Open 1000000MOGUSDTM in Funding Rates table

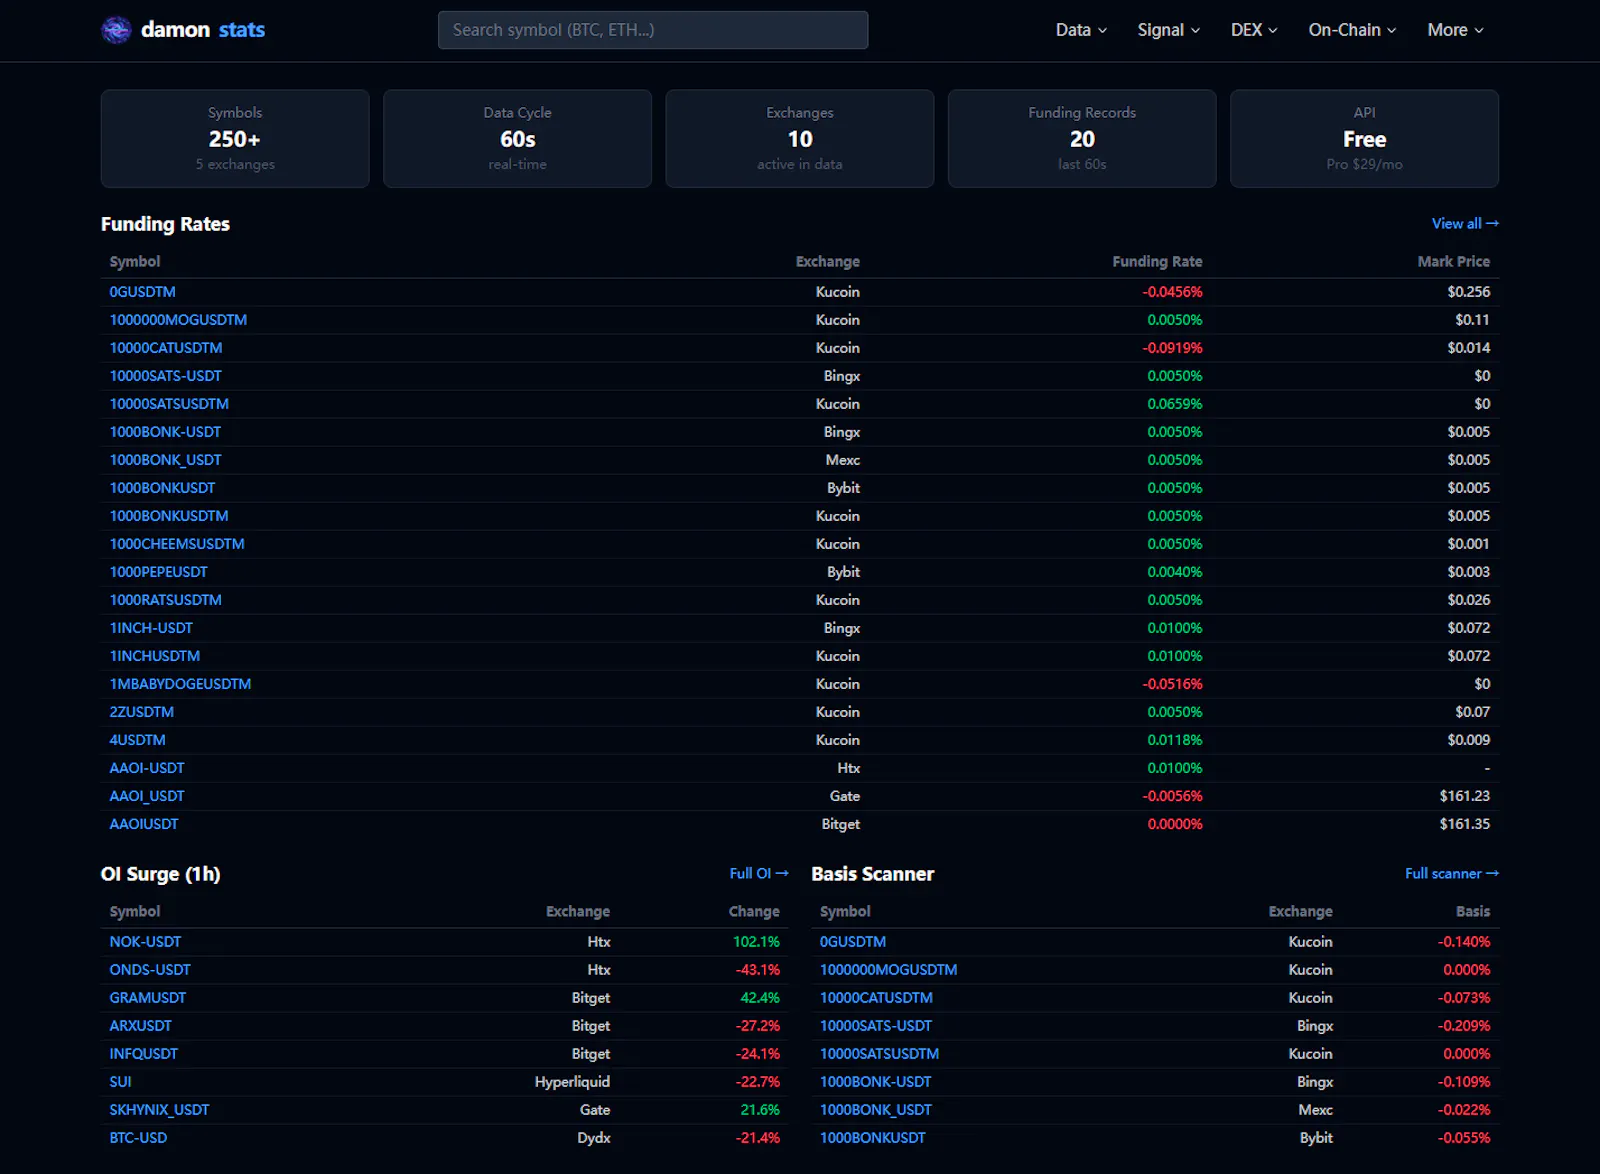tap(178, 320)
